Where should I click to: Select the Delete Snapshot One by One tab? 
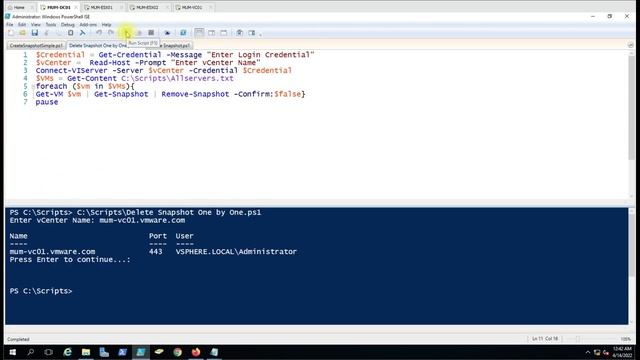point(97,45)
